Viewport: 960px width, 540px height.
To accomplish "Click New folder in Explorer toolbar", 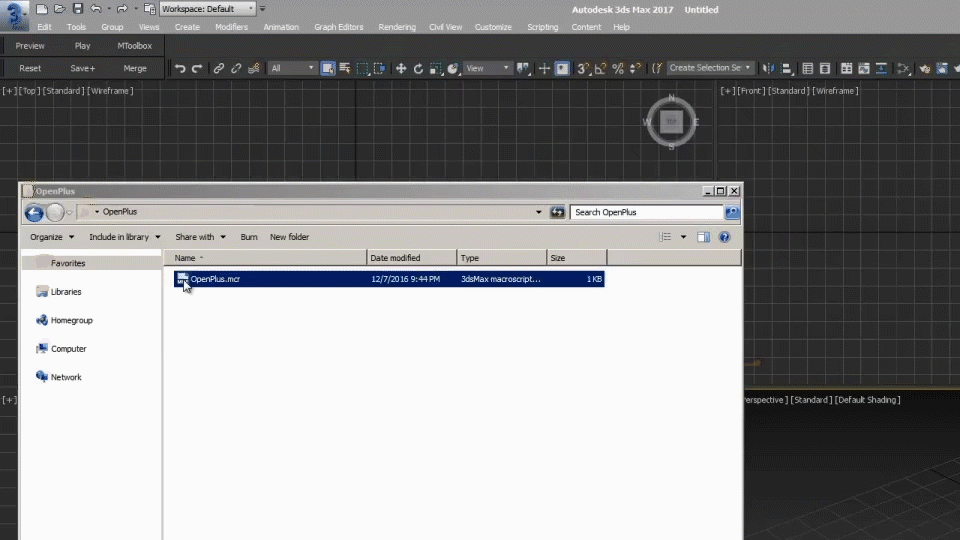I will (x=289, y=237).
